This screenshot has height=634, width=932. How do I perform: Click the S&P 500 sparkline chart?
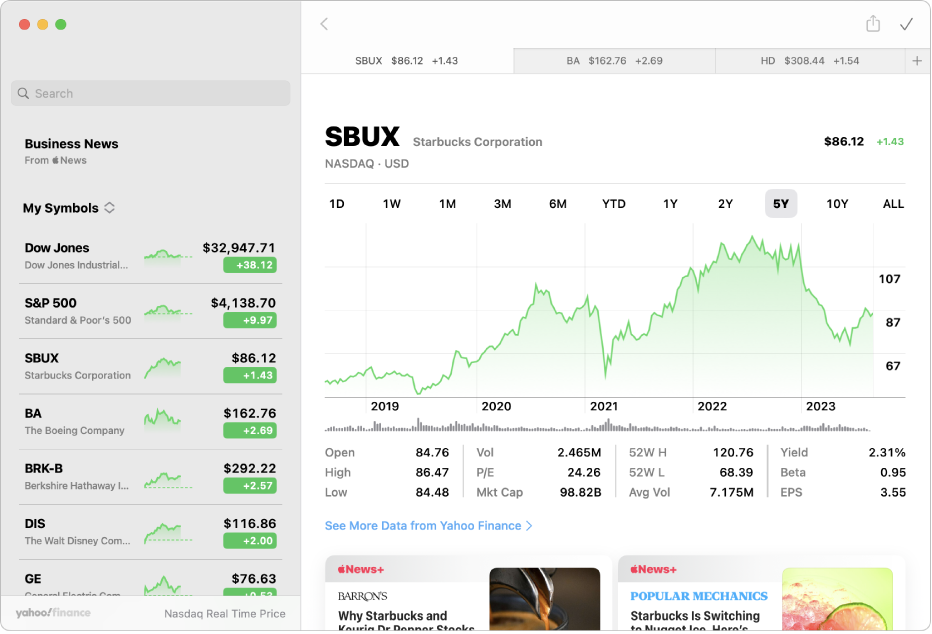click(168, 311)
